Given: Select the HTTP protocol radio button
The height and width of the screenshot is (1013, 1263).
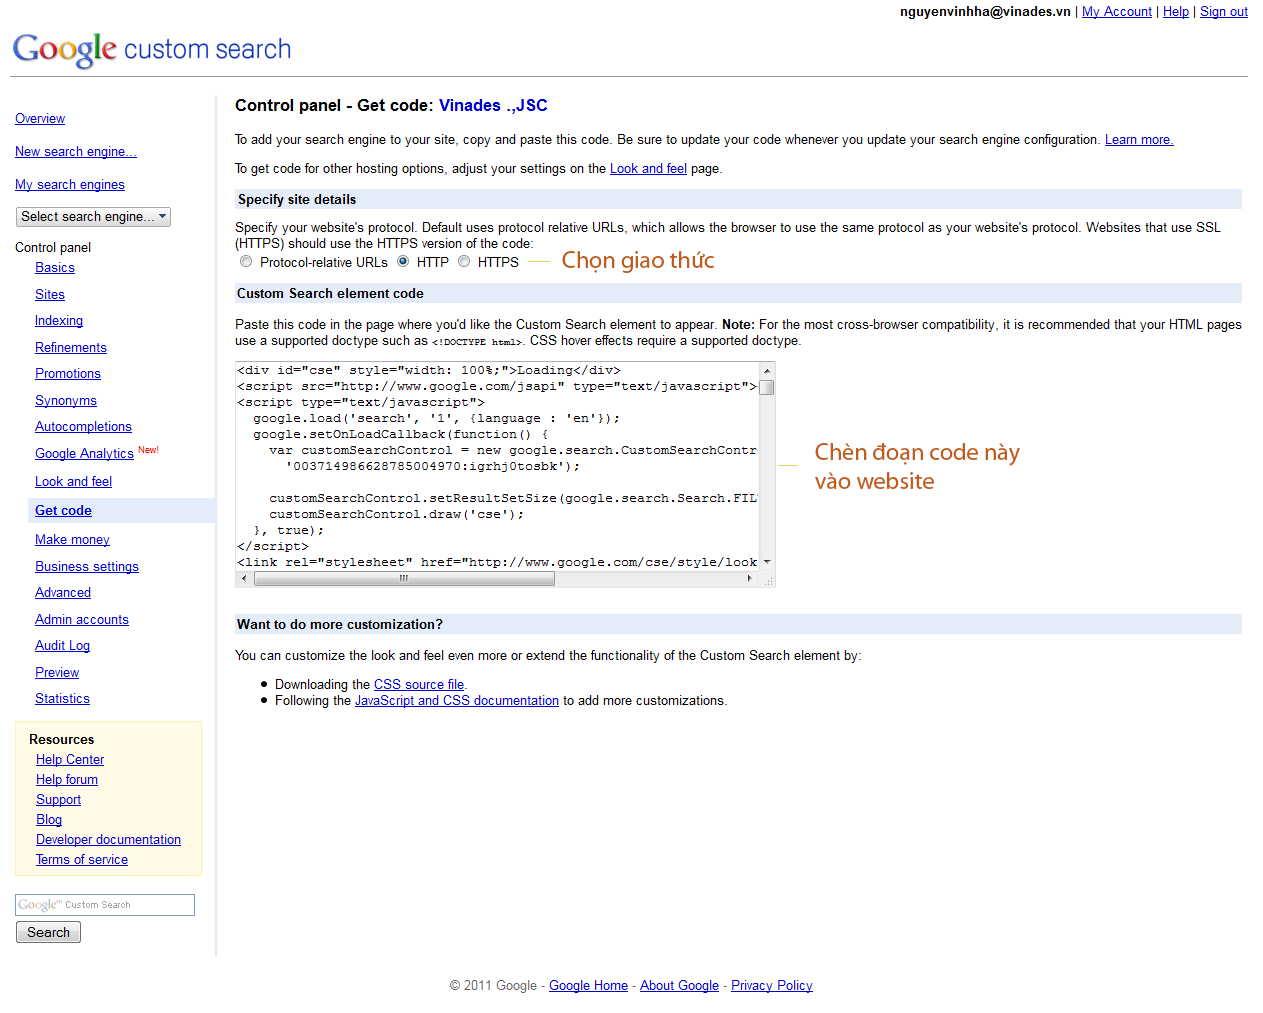Looking at the screenshot, I should (x=403, y=262).
